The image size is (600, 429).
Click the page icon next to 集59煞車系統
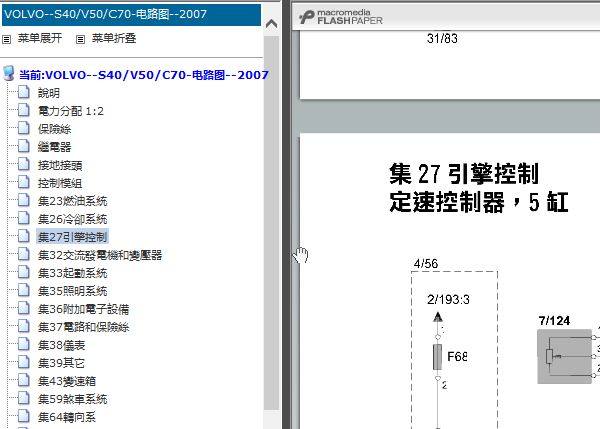coord(24,398)
